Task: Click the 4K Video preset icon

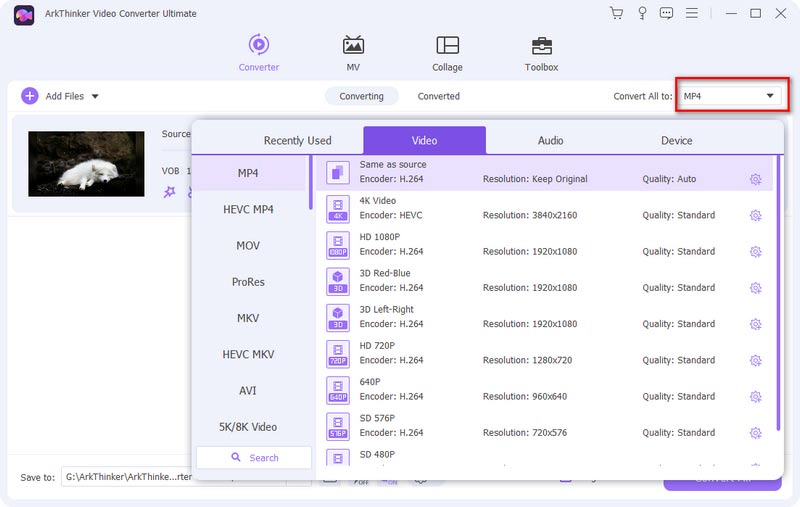Action: (338, 209)
